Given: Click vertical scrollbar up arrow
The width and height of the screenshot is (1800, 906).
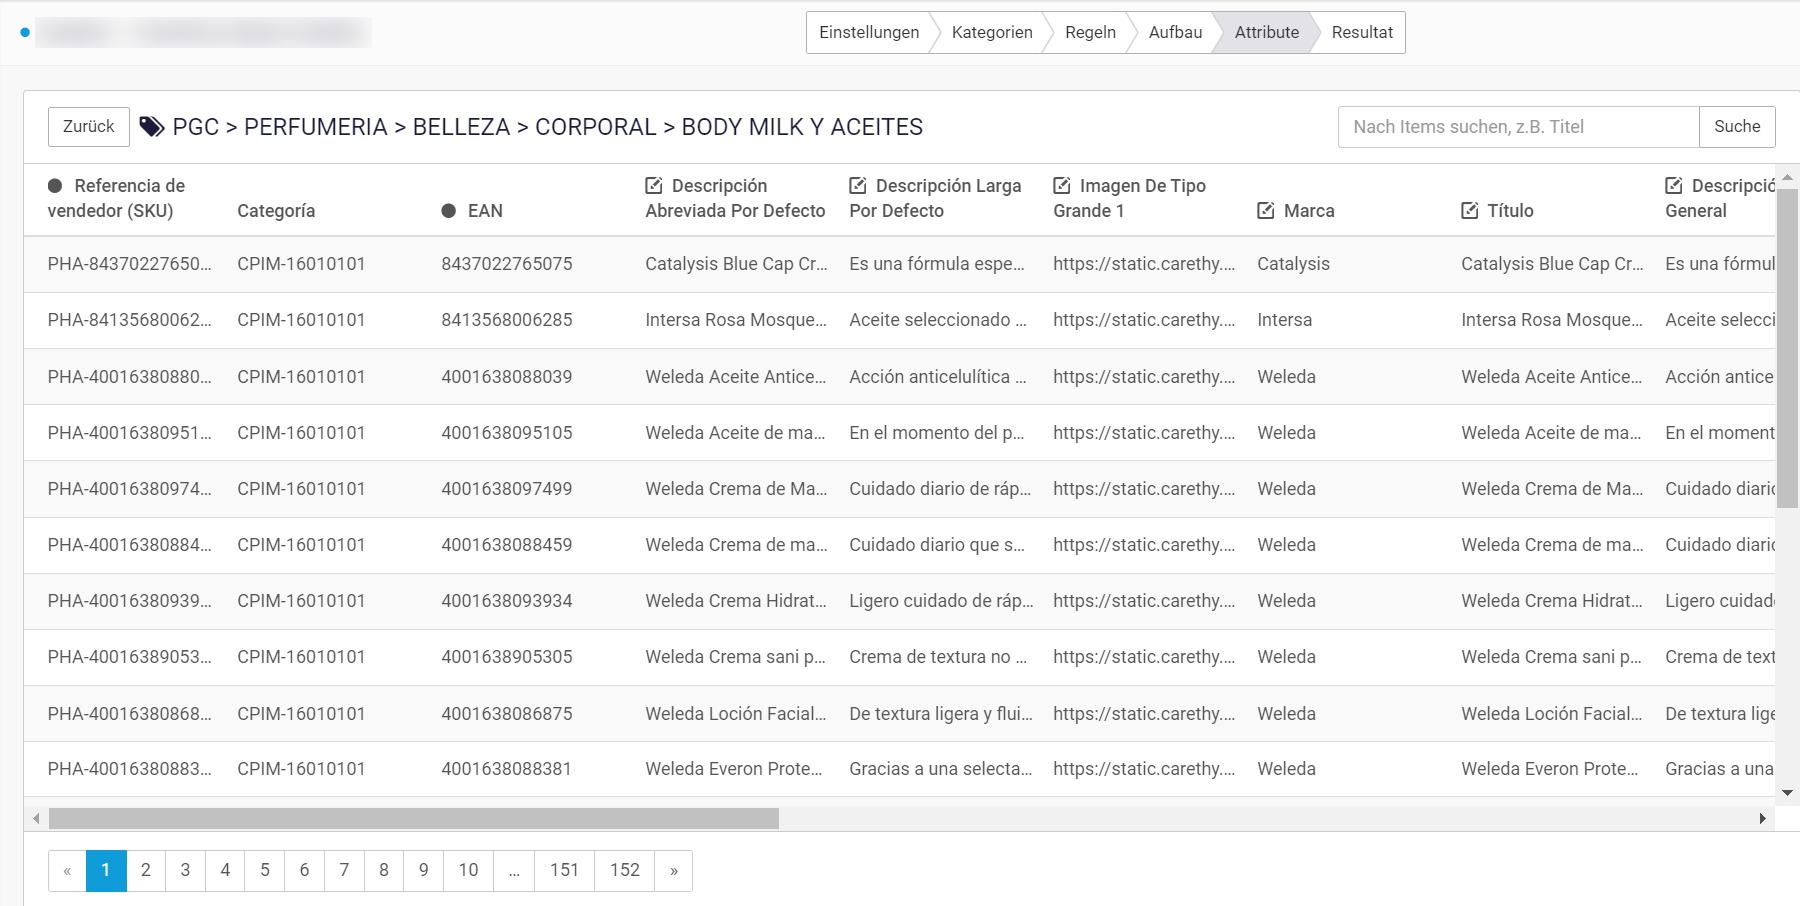Looking at the screenshot, I should click(1787, 177).
